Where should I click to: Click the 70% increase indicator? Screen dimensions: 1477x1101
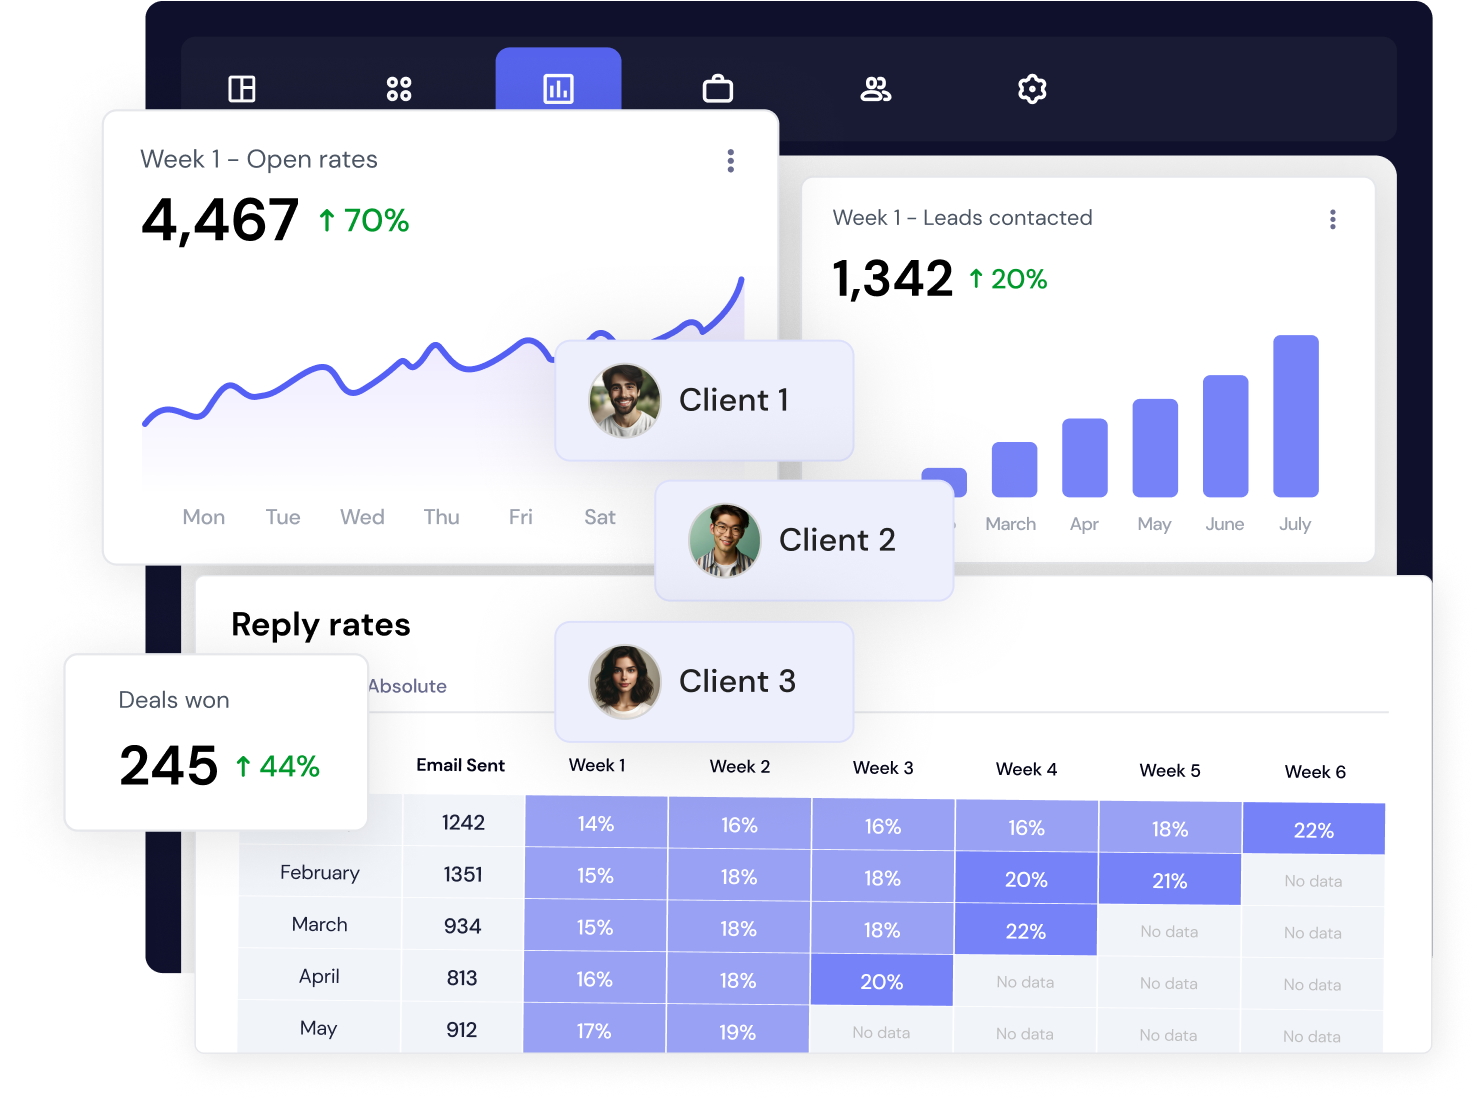[364, 220]
